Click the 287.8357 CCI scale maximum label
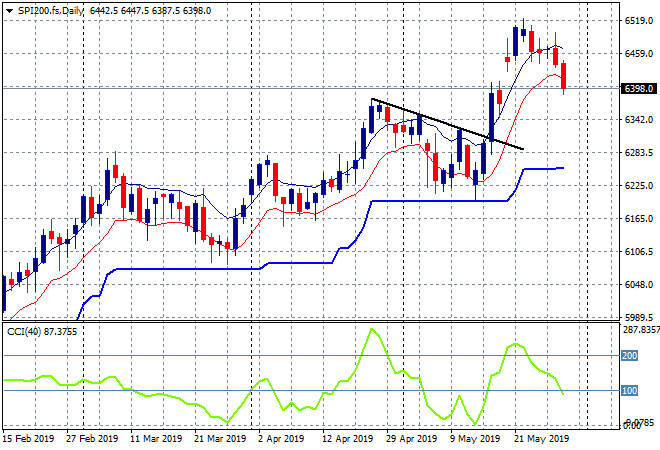The image size is (660, 450). 641,330
